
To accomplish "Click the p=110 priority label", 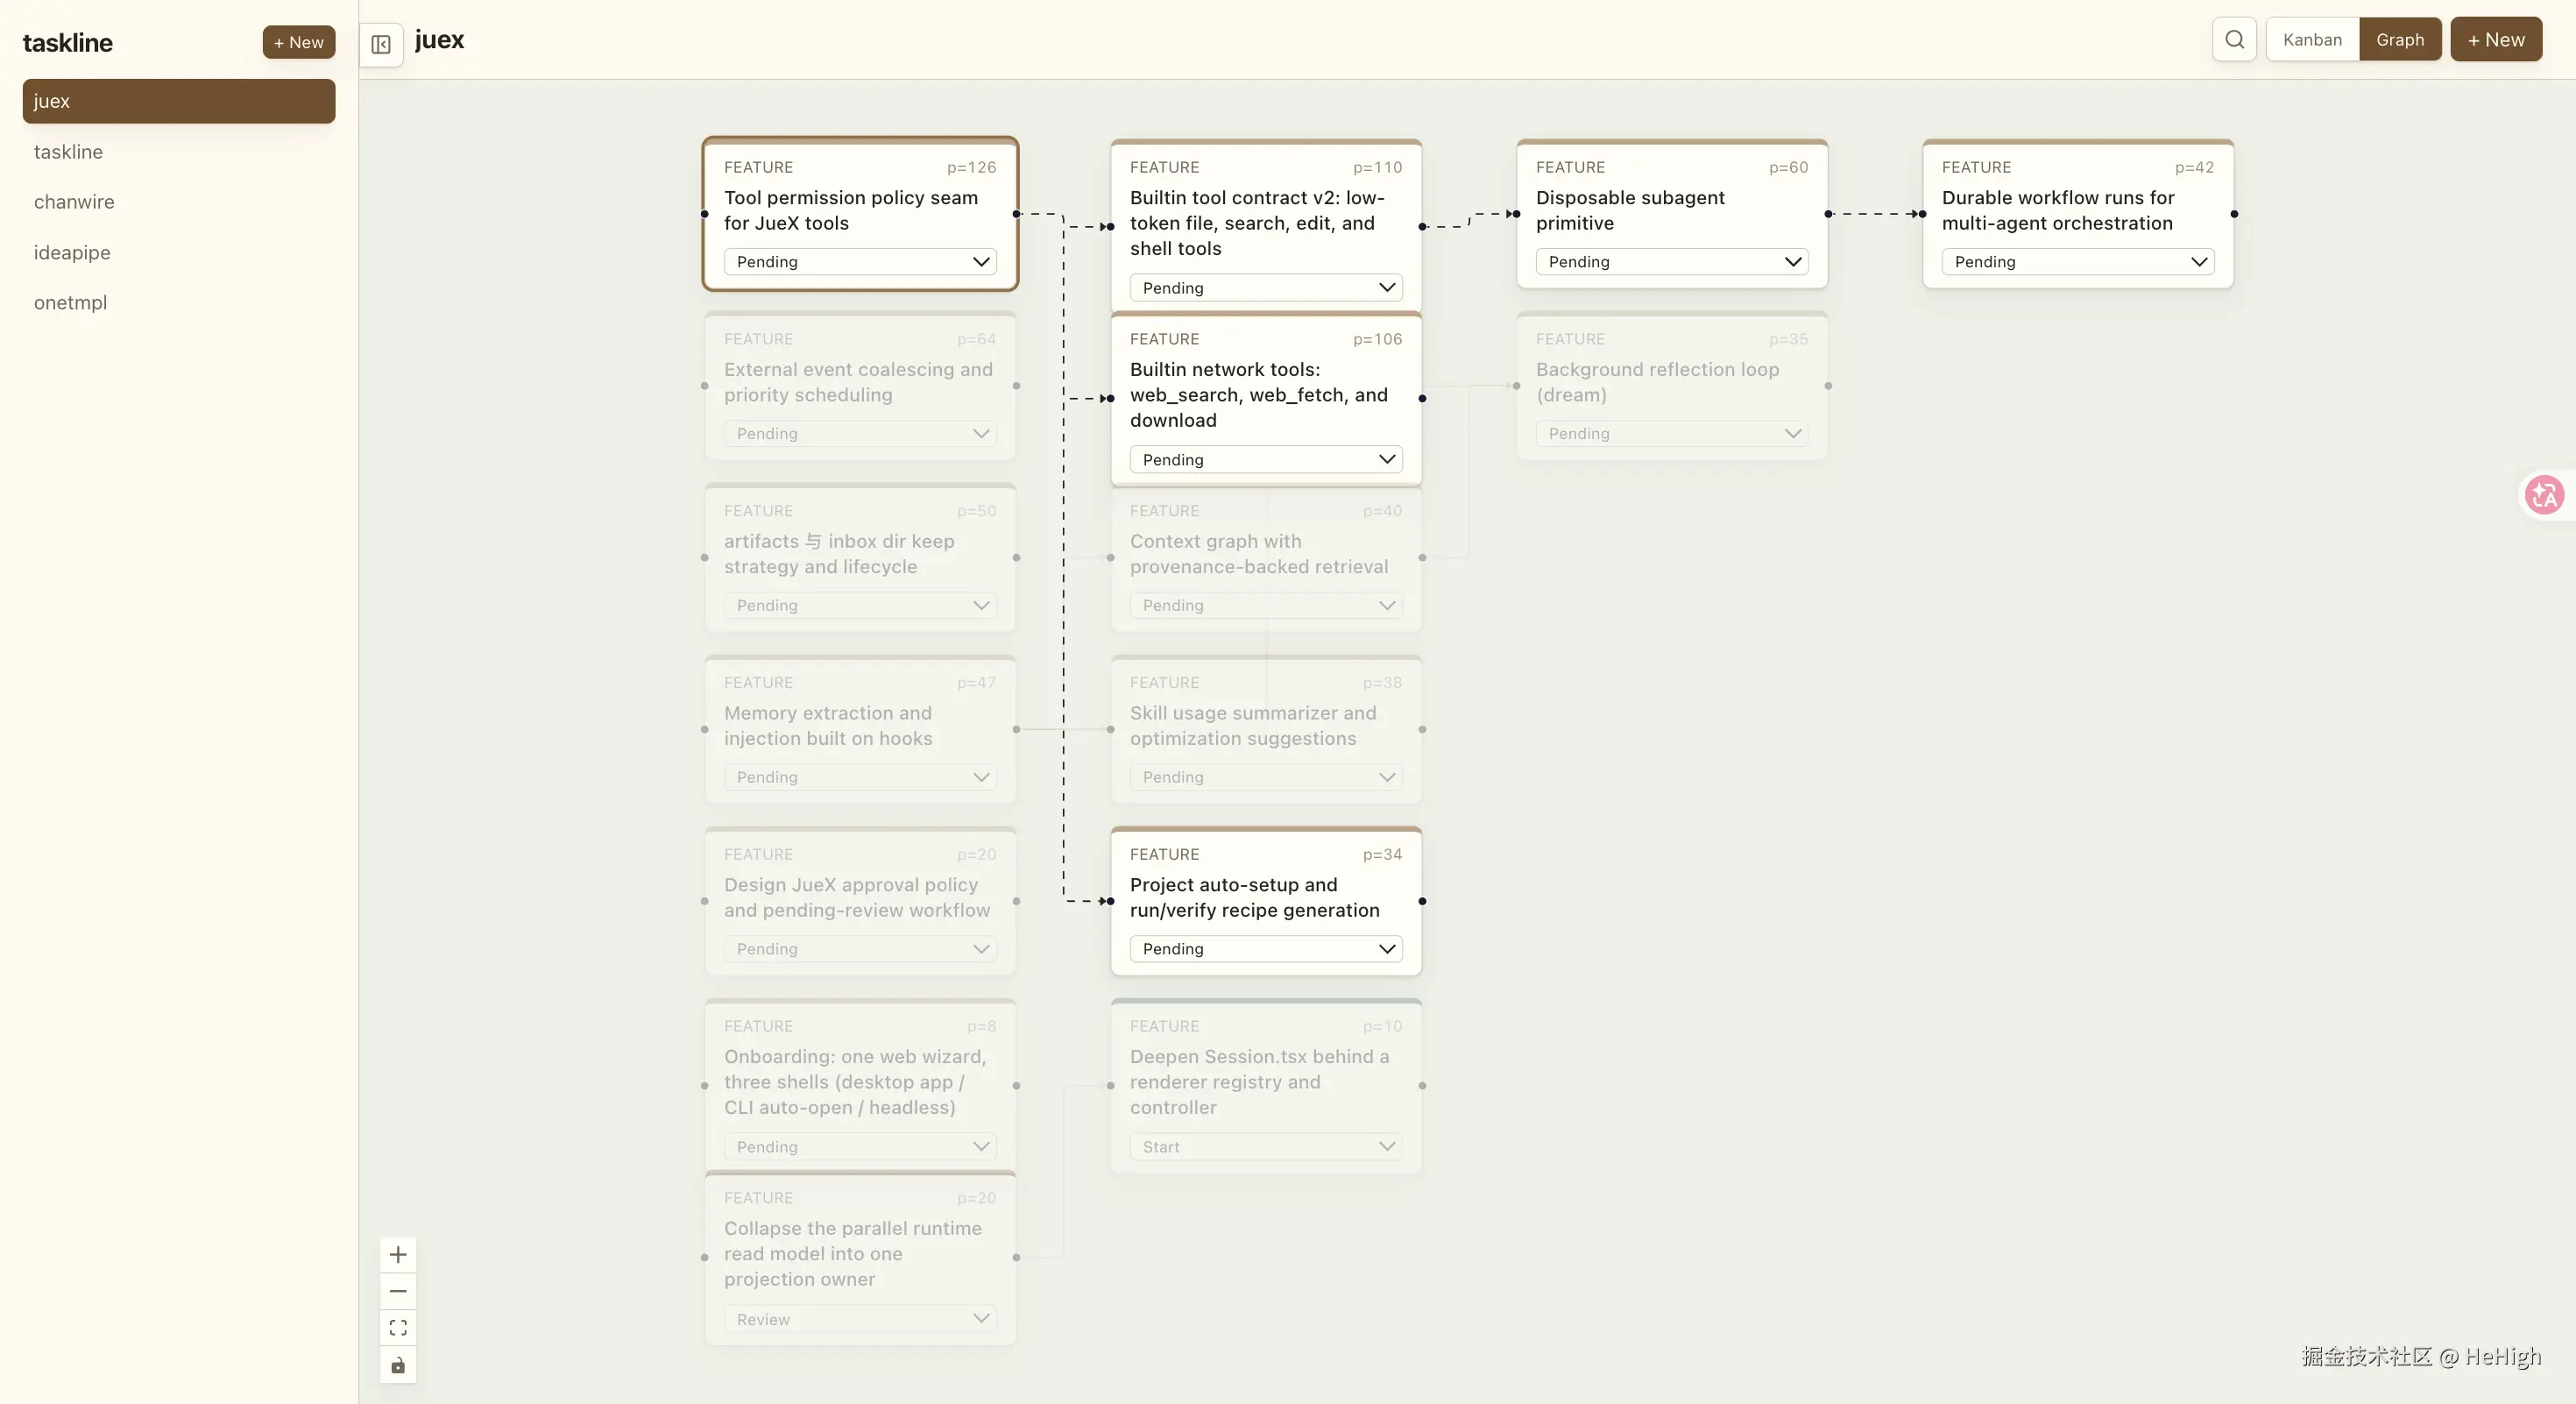I will pyautogui.click(x=1377, y=167).
